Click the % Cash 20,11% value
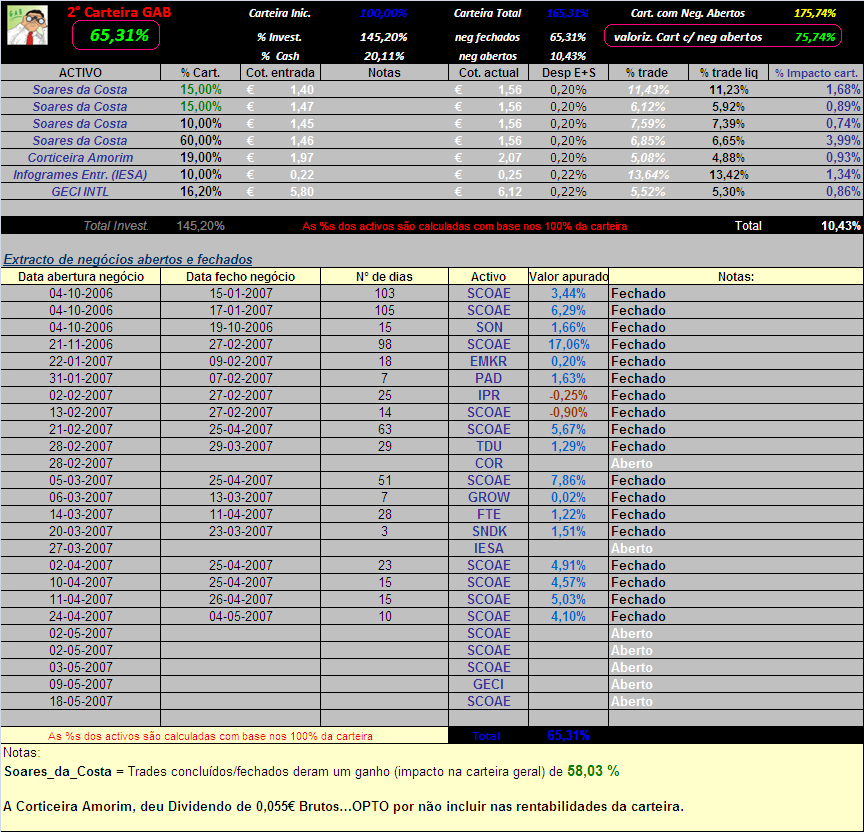Image resolution: width=864 pixels, height=832 pixels. [x=384, y=56]
